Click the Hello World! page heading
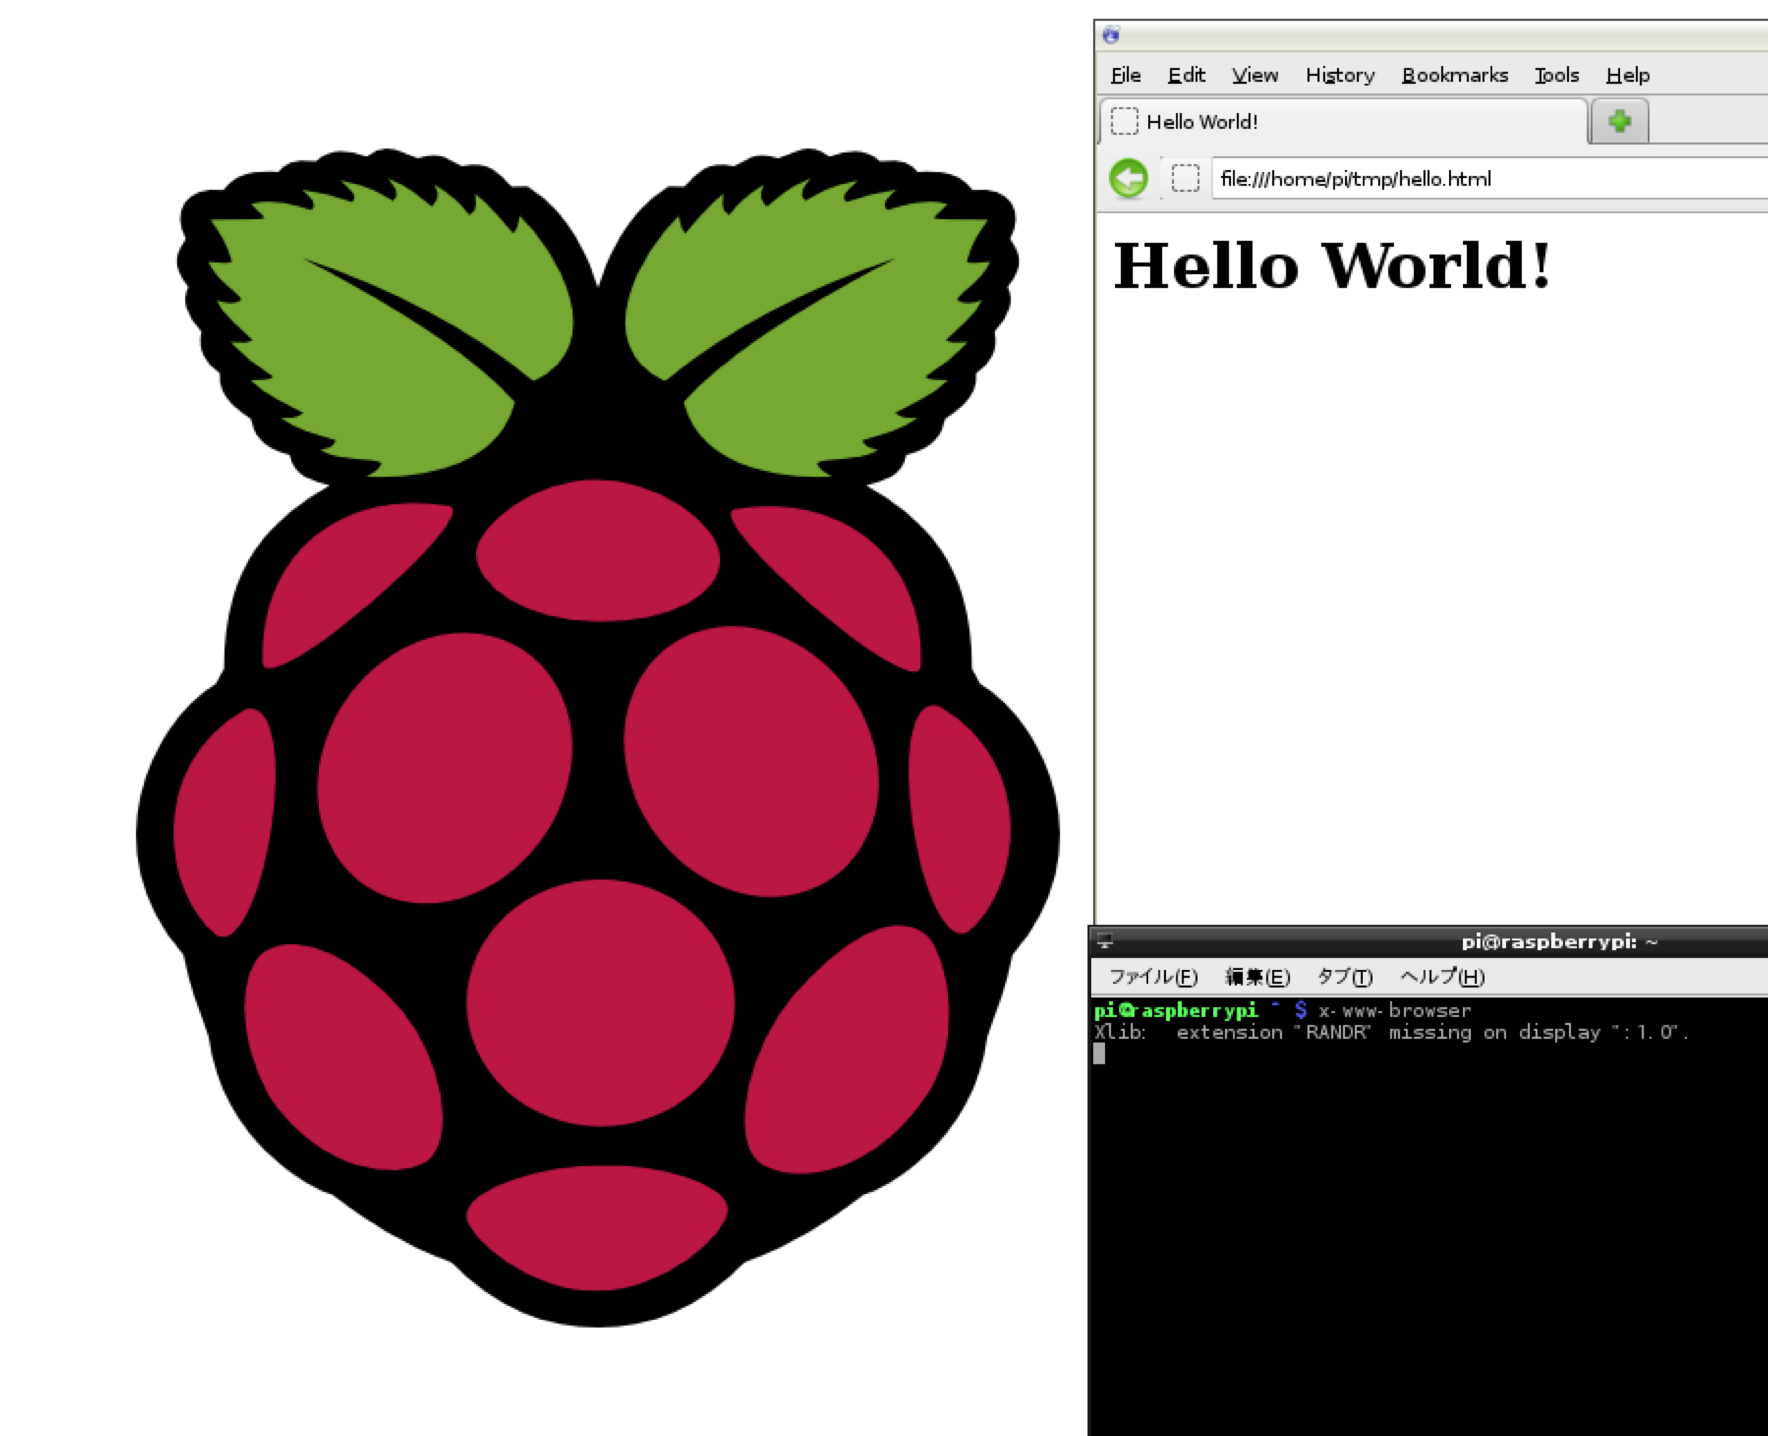 pos(1332,266)
